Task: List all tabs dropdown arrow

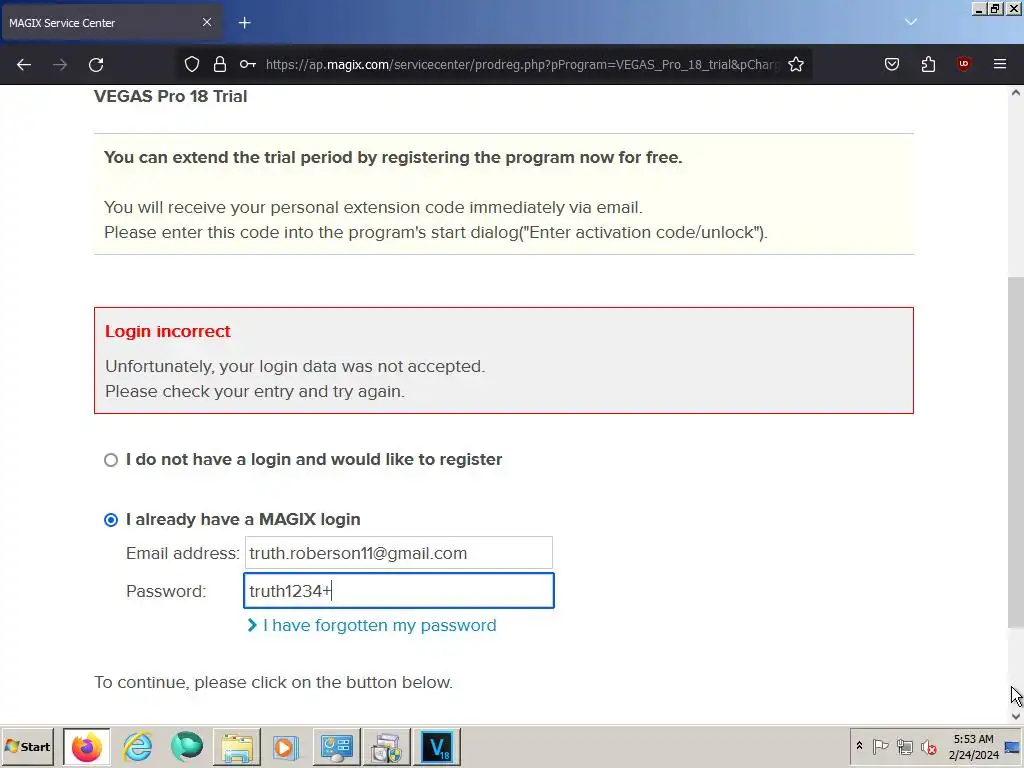Action: [911, 22]
